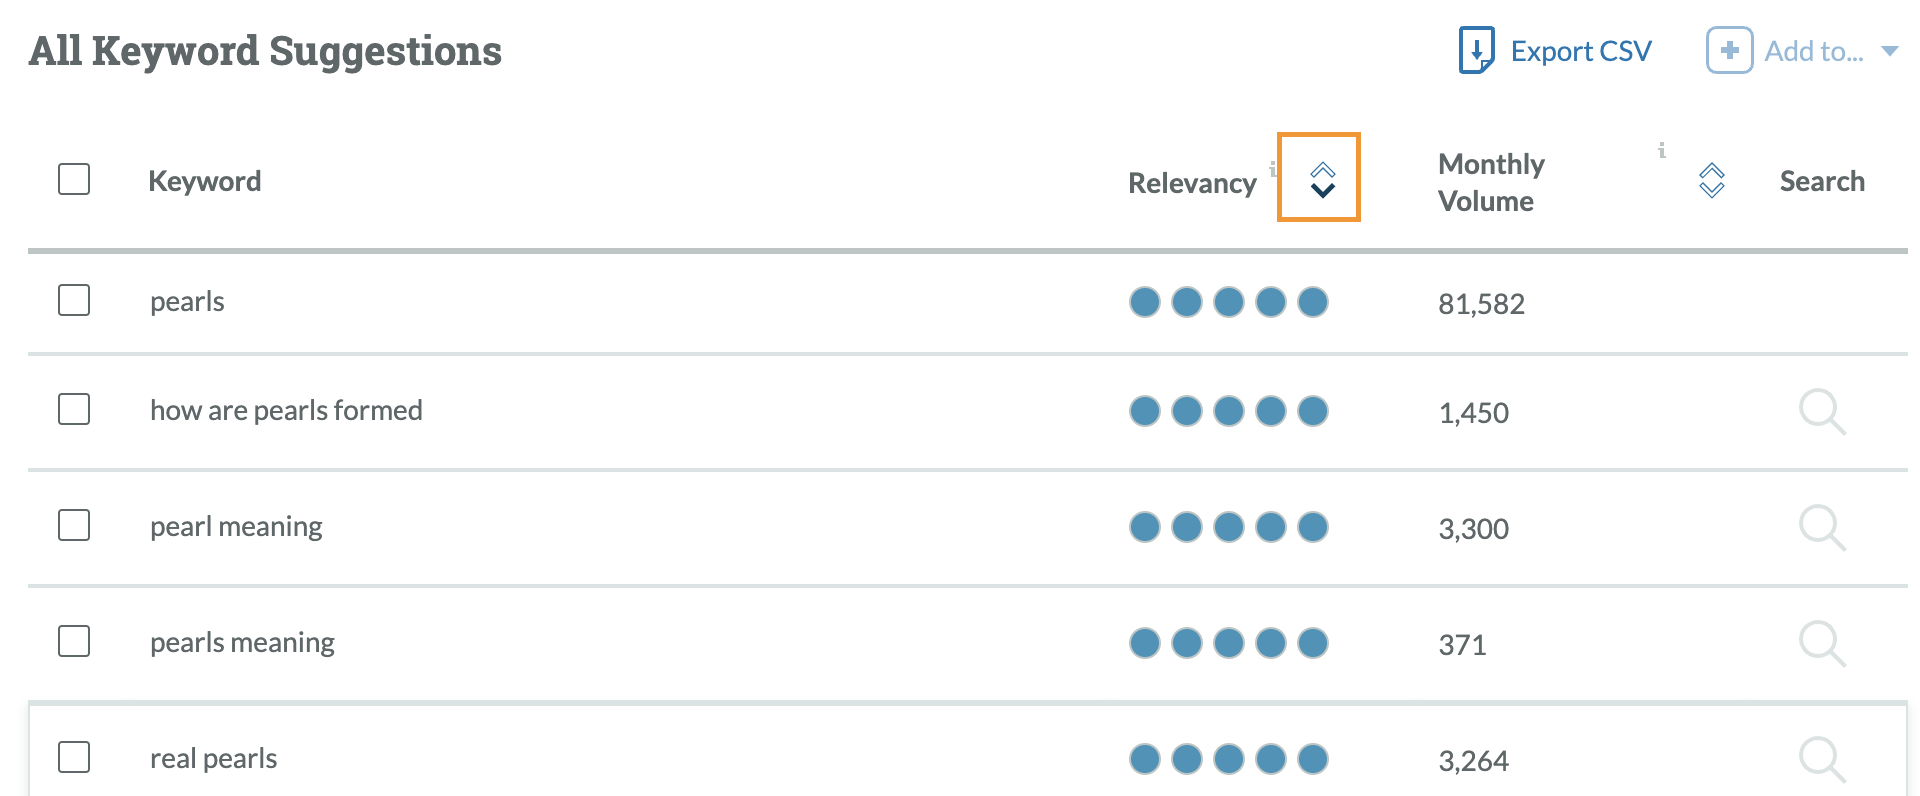Click the search icon for 'real pearls'
The height and width of the screenshot is (796, 1920).
point(1821,759)
